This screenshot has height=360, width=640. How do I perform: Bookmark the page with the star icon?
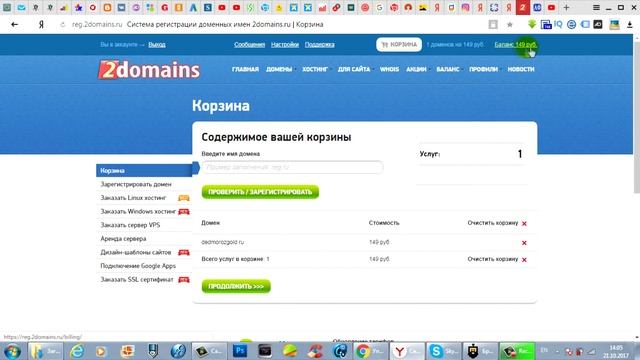click(x=510, y=24)
